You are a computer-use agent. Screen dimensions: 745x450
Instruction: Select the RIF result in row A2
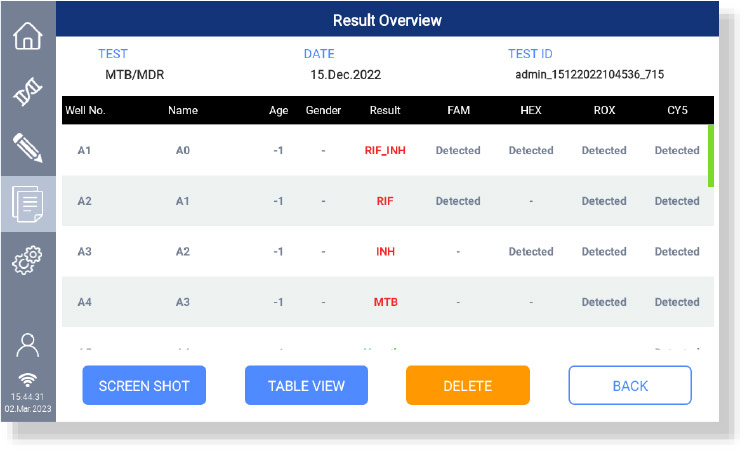click(385, 201)
